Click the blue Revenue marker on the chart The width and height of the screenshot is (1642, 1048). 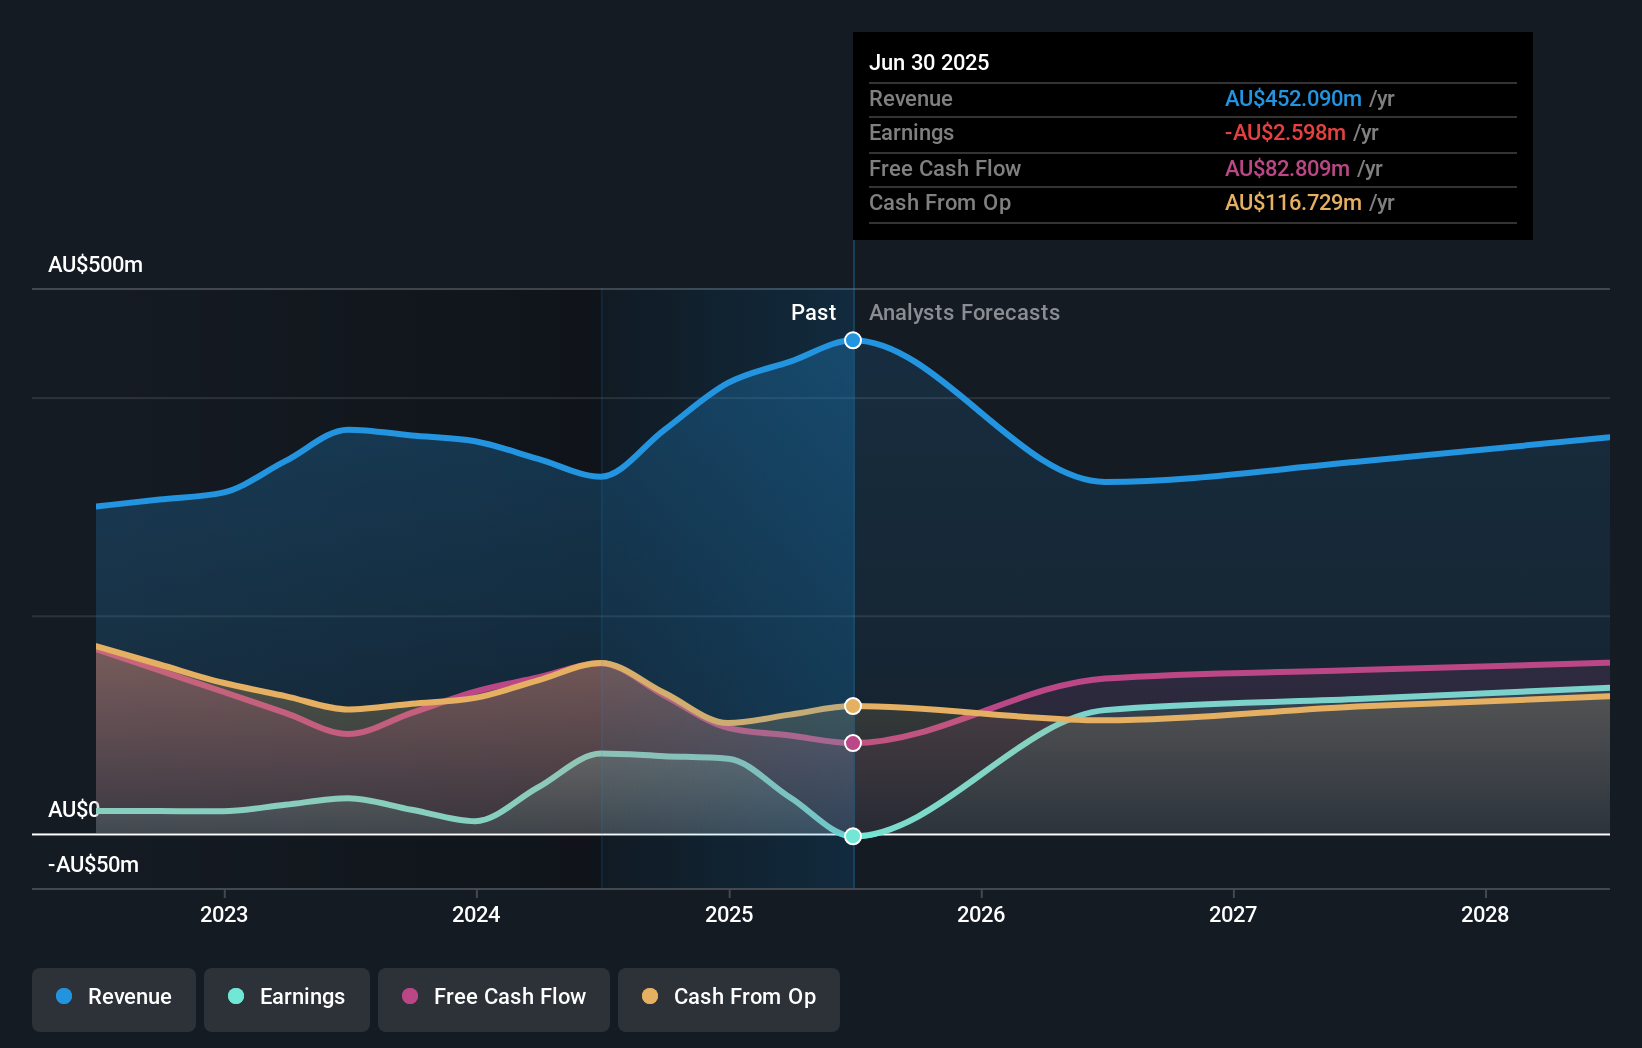pyautogui.click(x=852, y=340)
